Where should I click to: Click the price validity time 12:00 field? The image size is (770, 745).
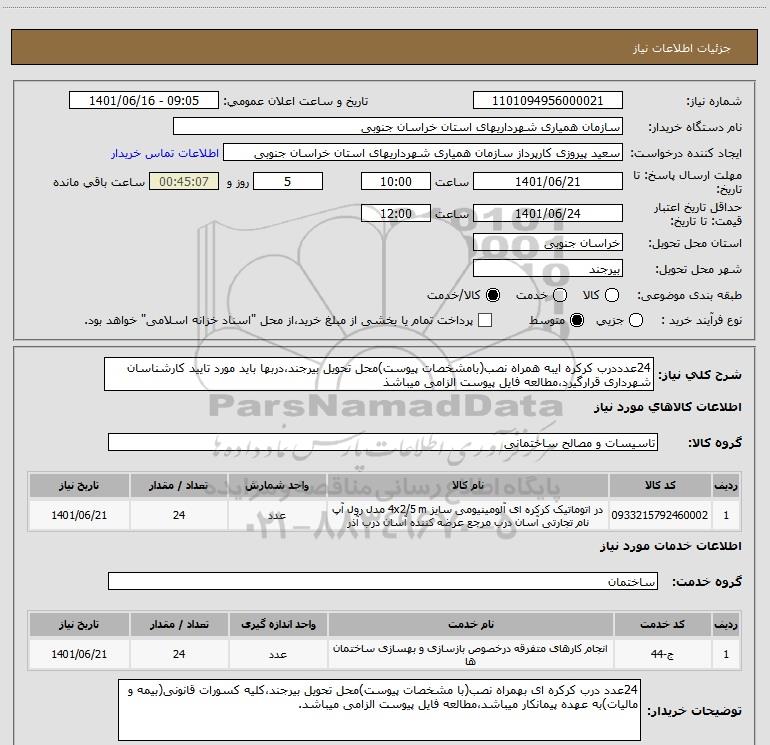[x=396, y=213]
